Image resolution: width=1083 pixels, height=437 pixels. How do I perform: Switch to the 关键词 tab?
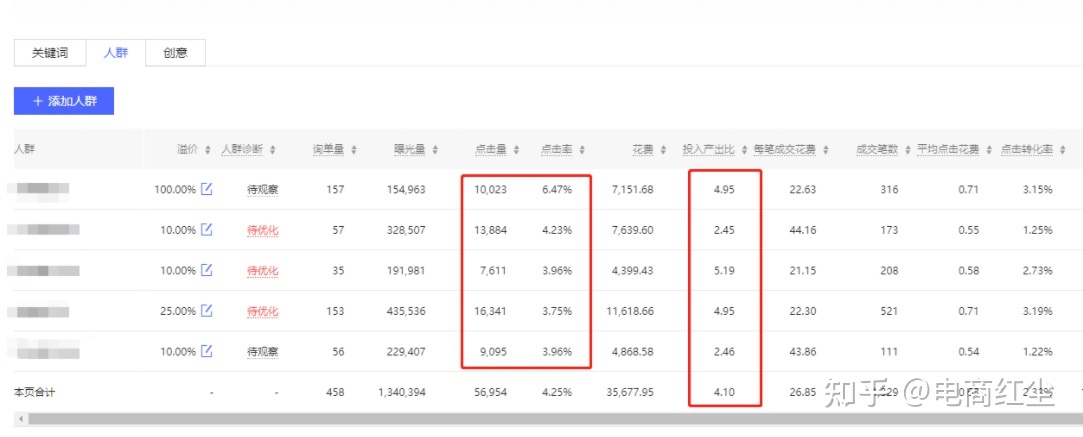50,53
